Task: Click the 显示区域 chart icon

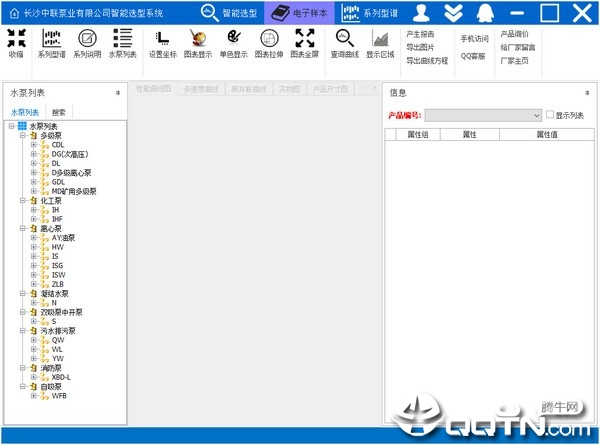Action: [380, 38]
